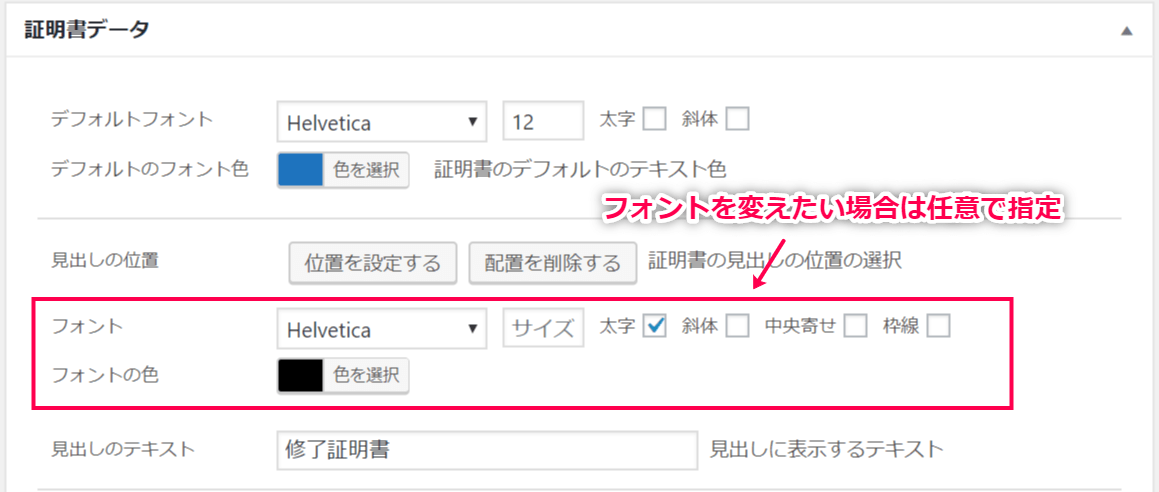1159x492 pixels.
Task: Enable the 枠線 checkbox
Action: point(939,326)
